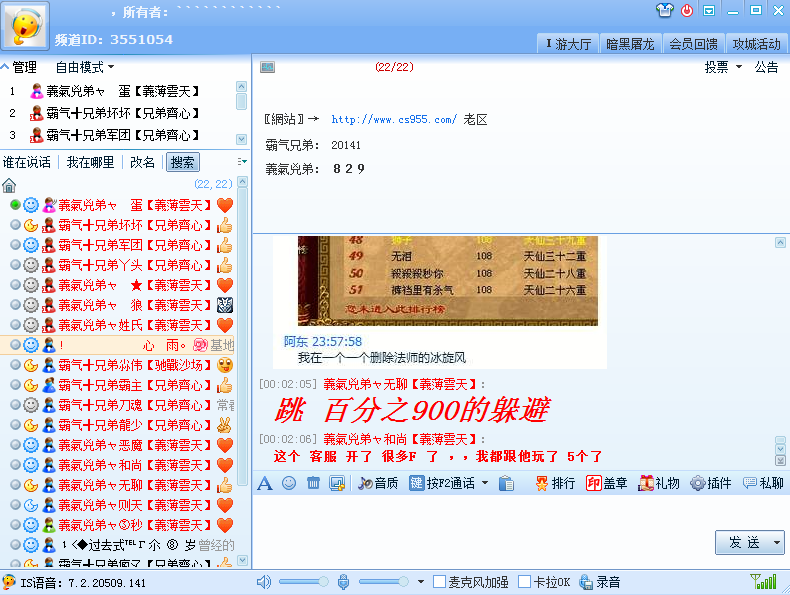Switch to the 会员回馈 tab

click(x=693, y=44)
